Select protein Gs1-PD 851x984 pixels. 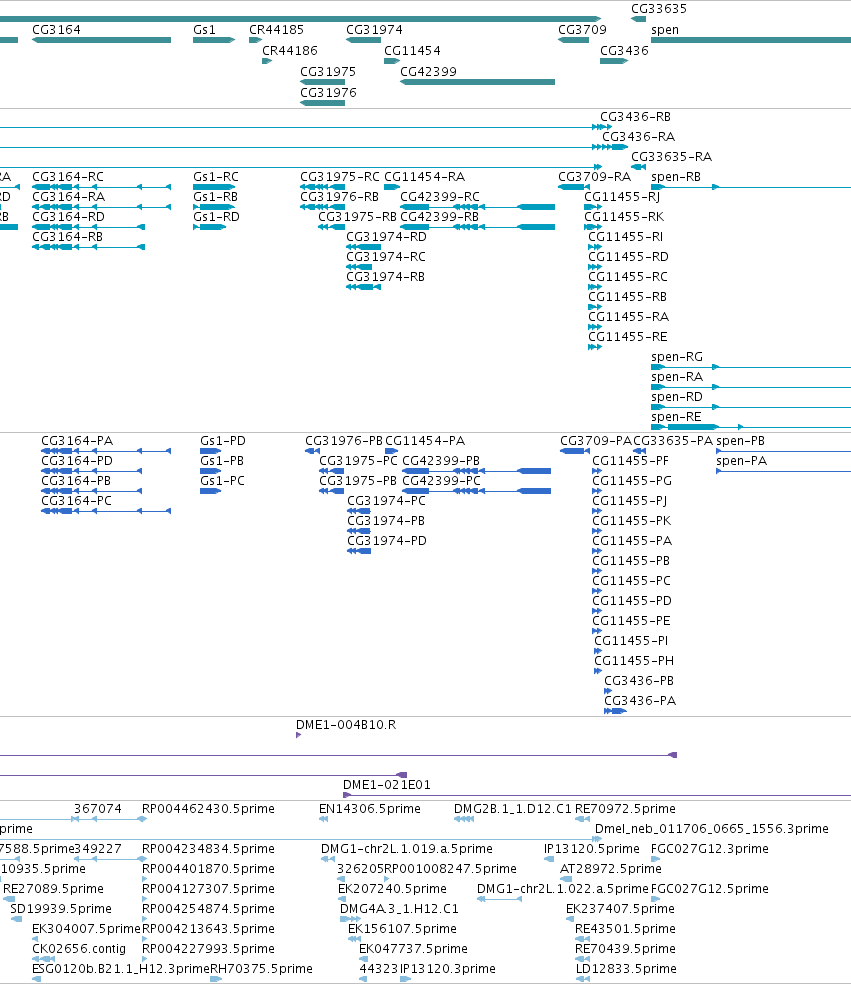click(x=223, y=441)
